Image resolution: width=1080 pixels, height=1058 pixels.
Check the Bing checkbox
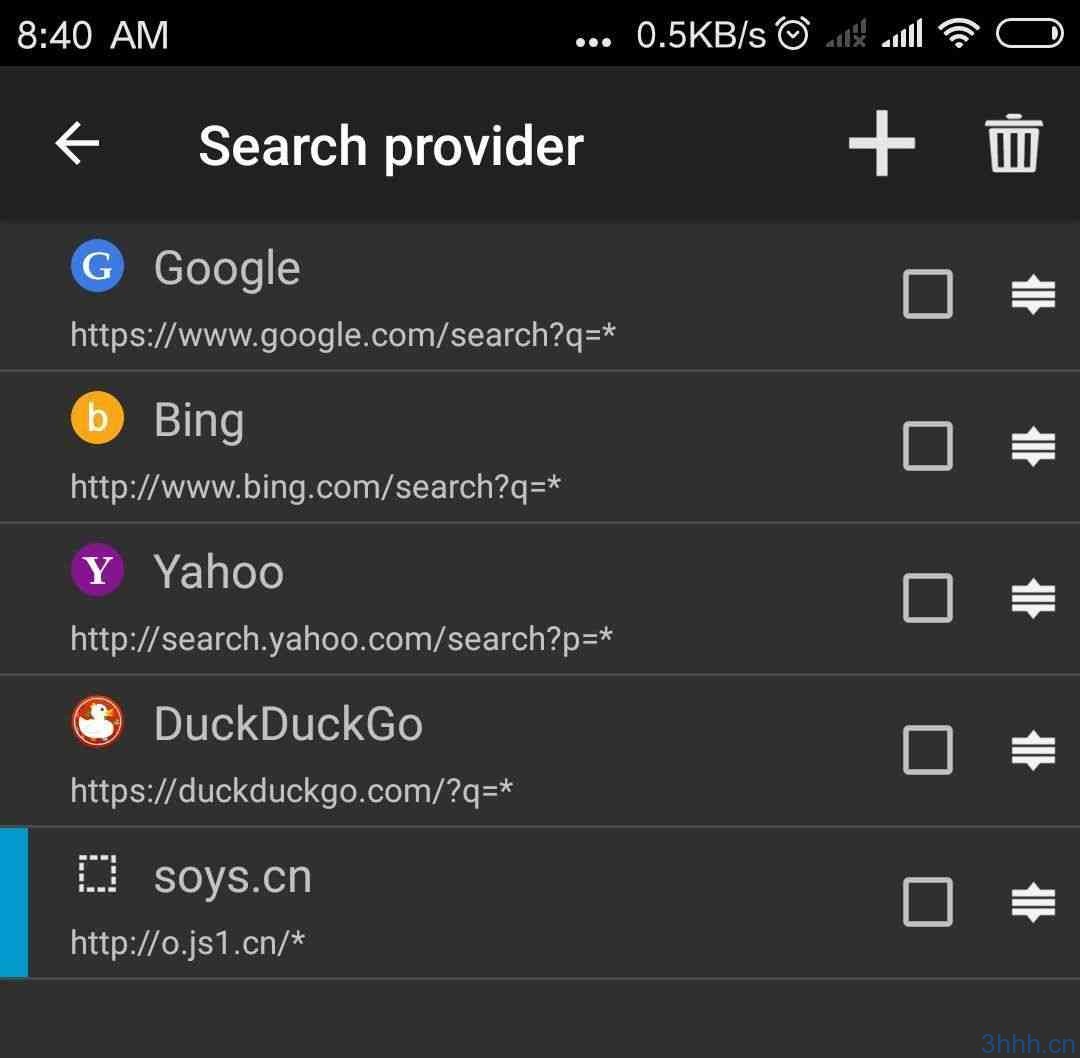[927, 447]
